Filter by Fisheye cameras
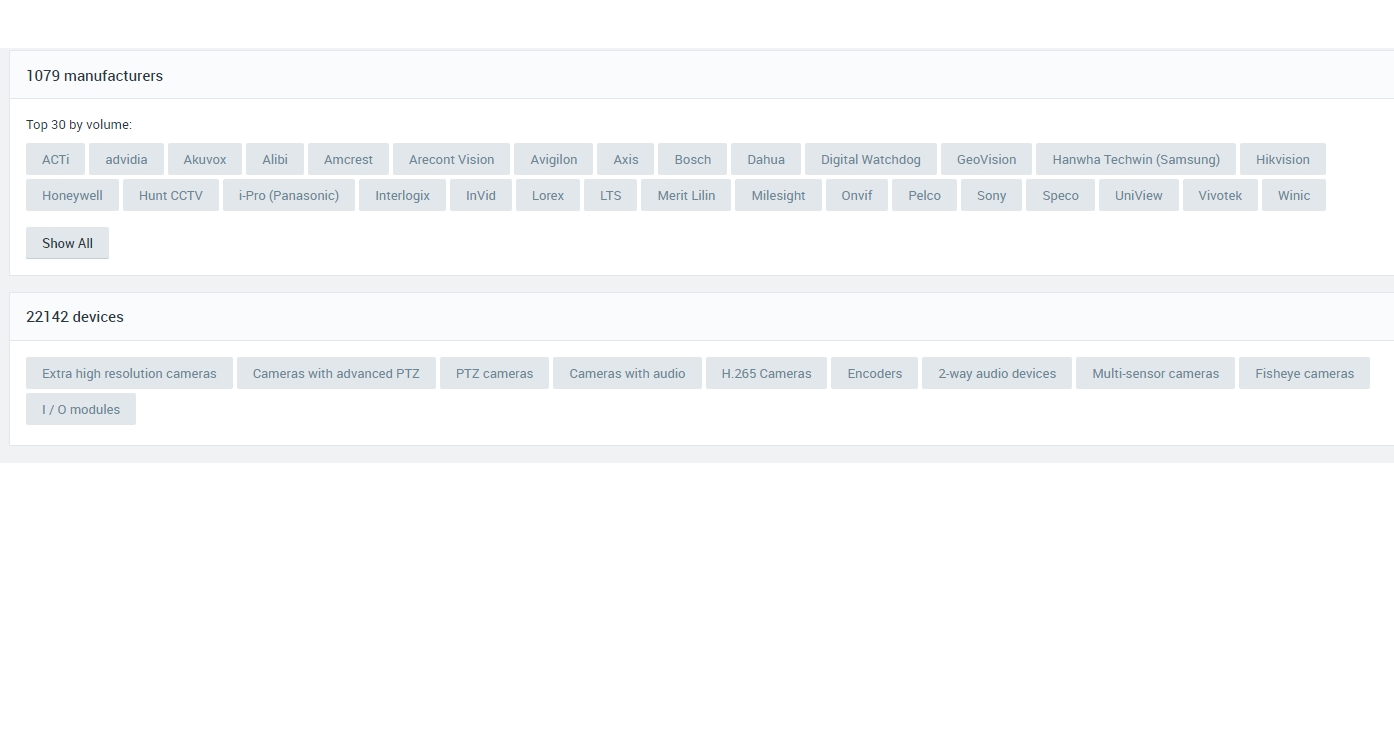This screenshot has width=1394, height=749. tap(1304, 373)
